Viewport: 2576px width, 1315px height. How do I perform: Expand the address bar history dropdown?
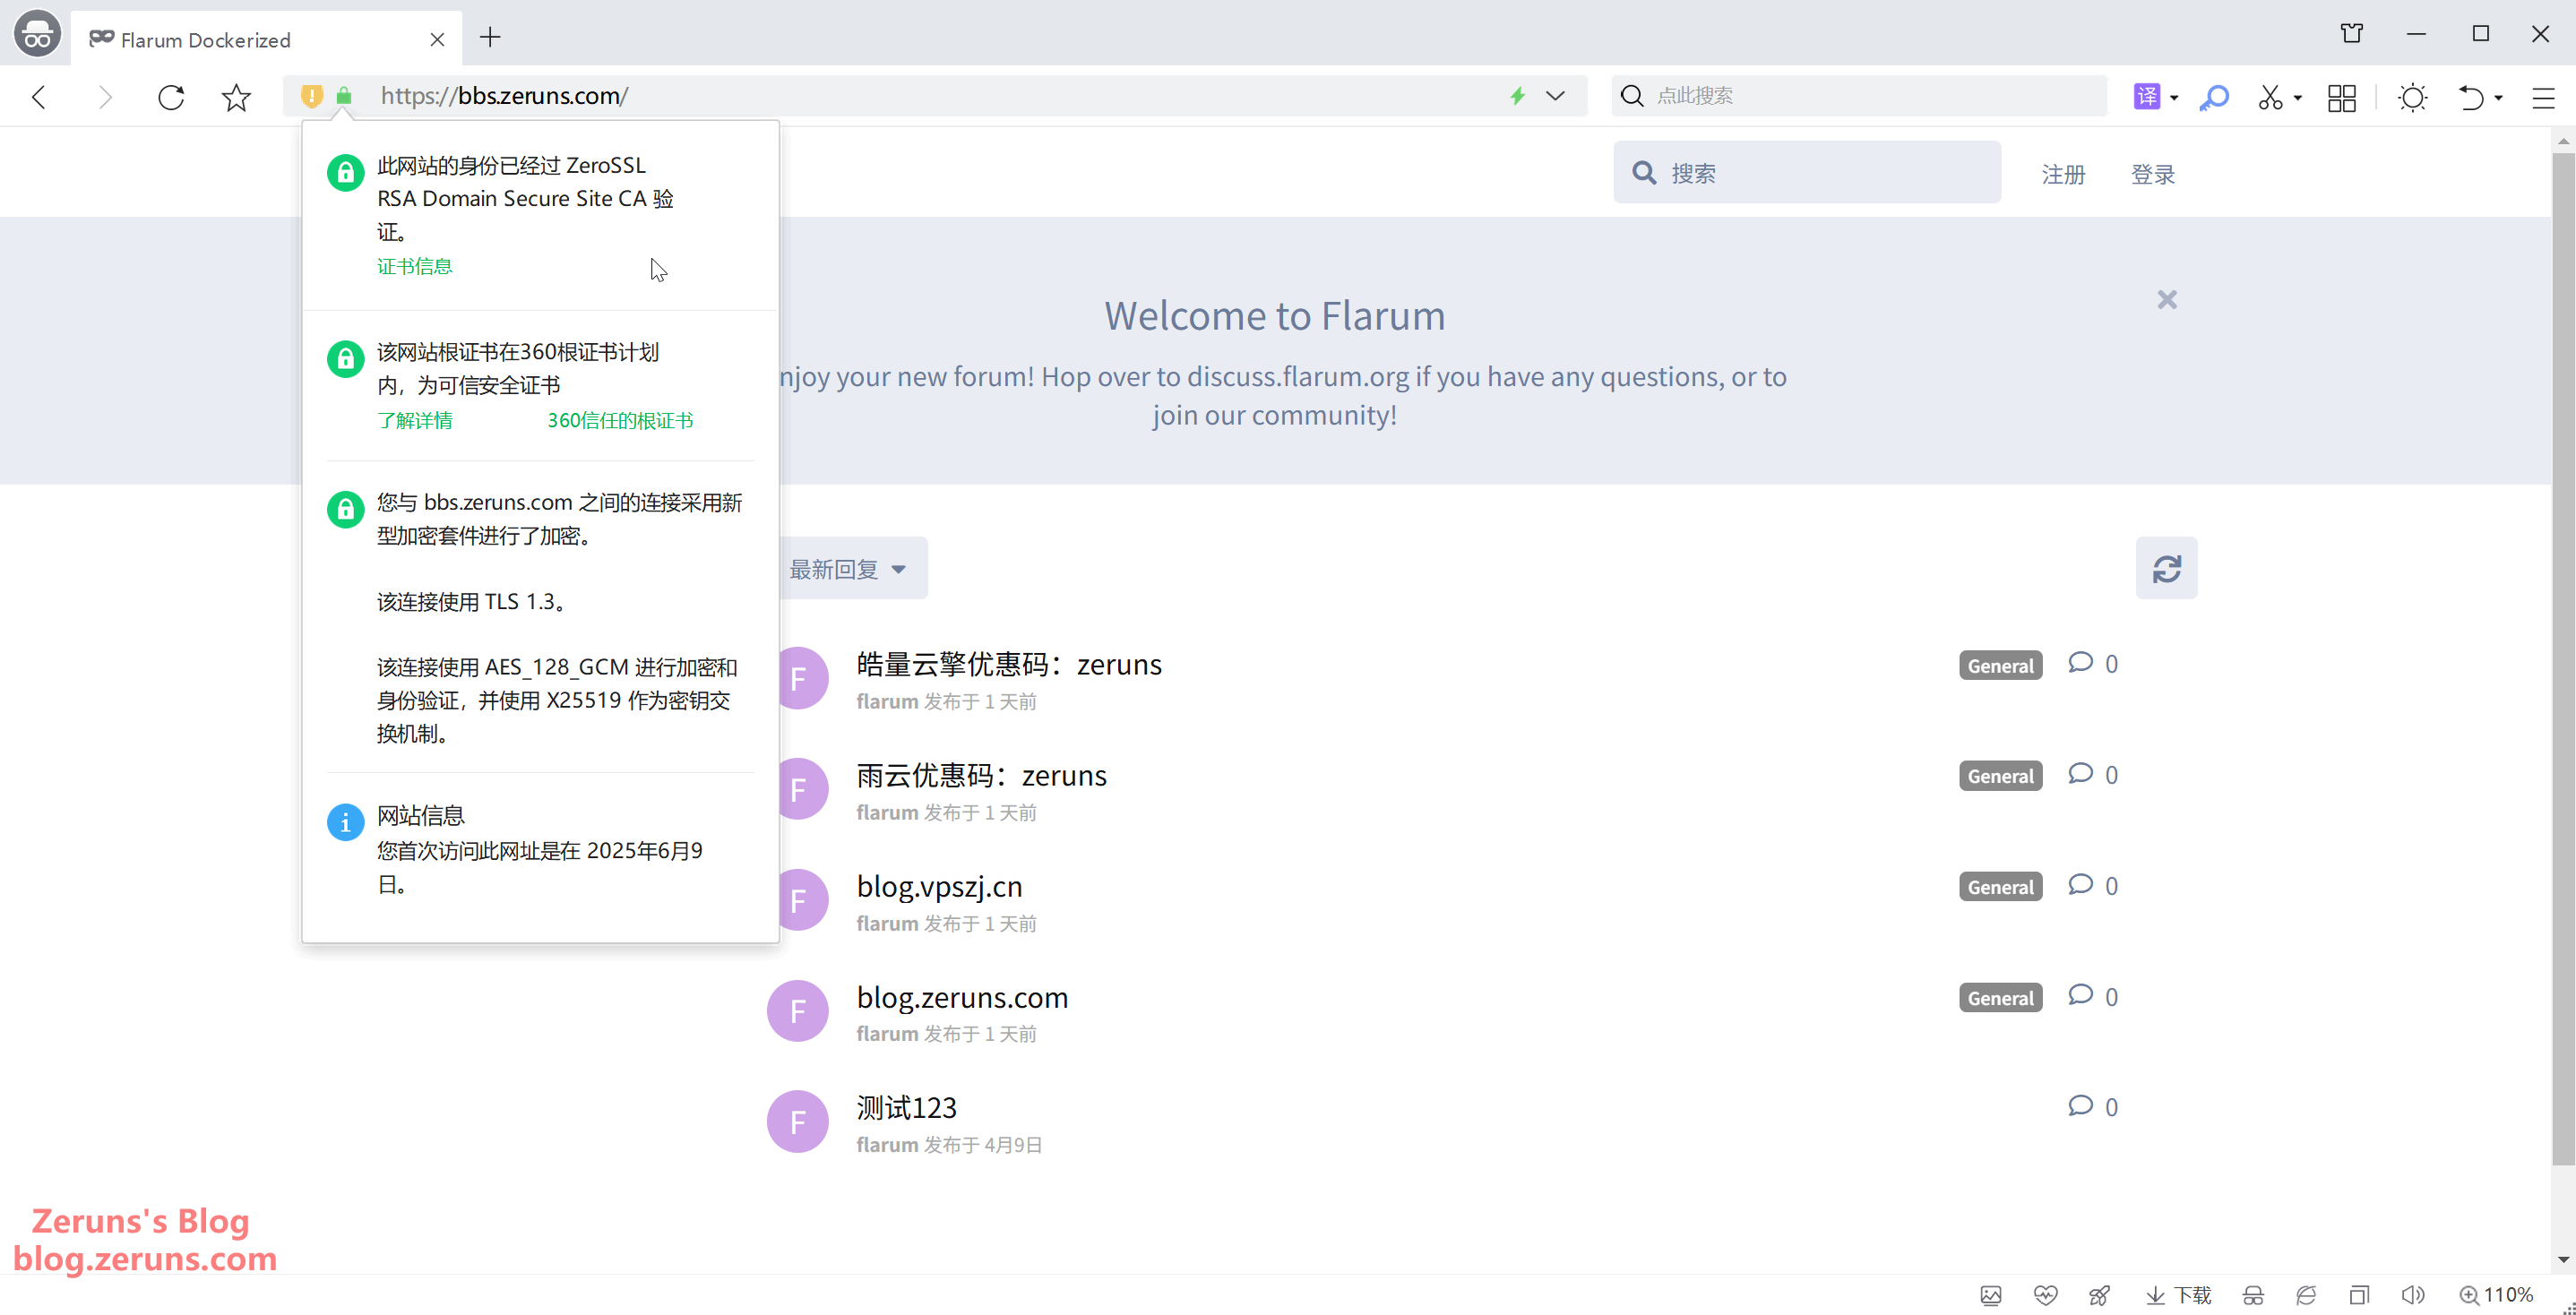tap(1555, 96)
